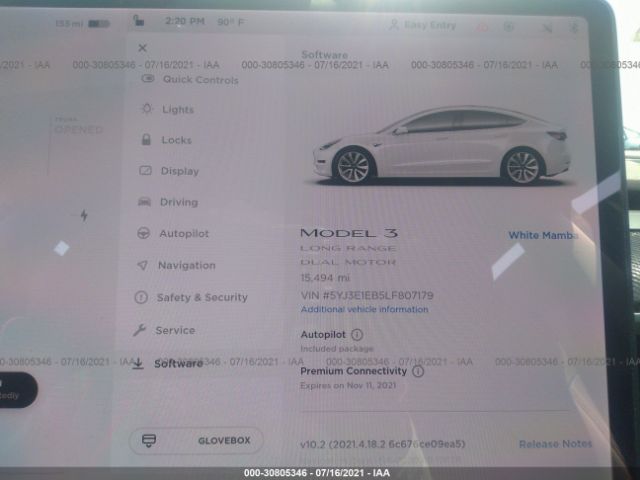Open the Driving settings
This screenshot has width=640, height=480.
tap(168, 202)
